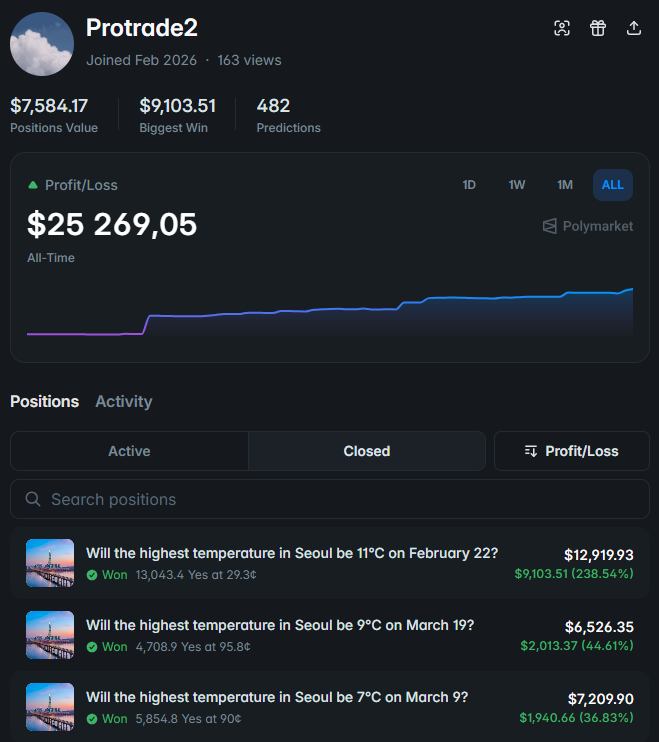Image resolution: width=659 pixels, height=742 pixels.
Task: Click the Protrade2 cloud avatar
Action: pyautogui.click(x=42, y=44)
